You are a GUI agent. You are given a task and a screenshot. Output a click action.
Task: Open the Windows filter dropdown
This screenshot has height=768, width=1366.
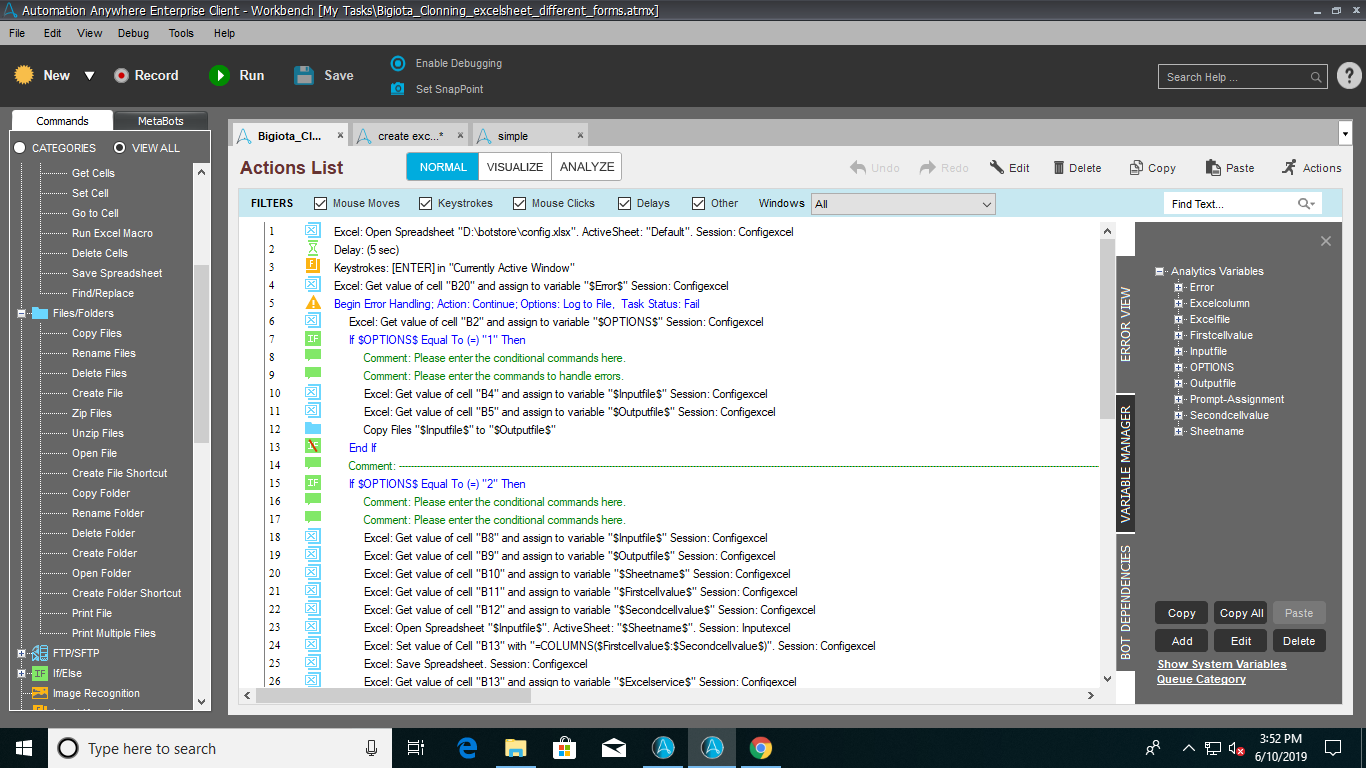pyautogui.click(x=986, y=204)
